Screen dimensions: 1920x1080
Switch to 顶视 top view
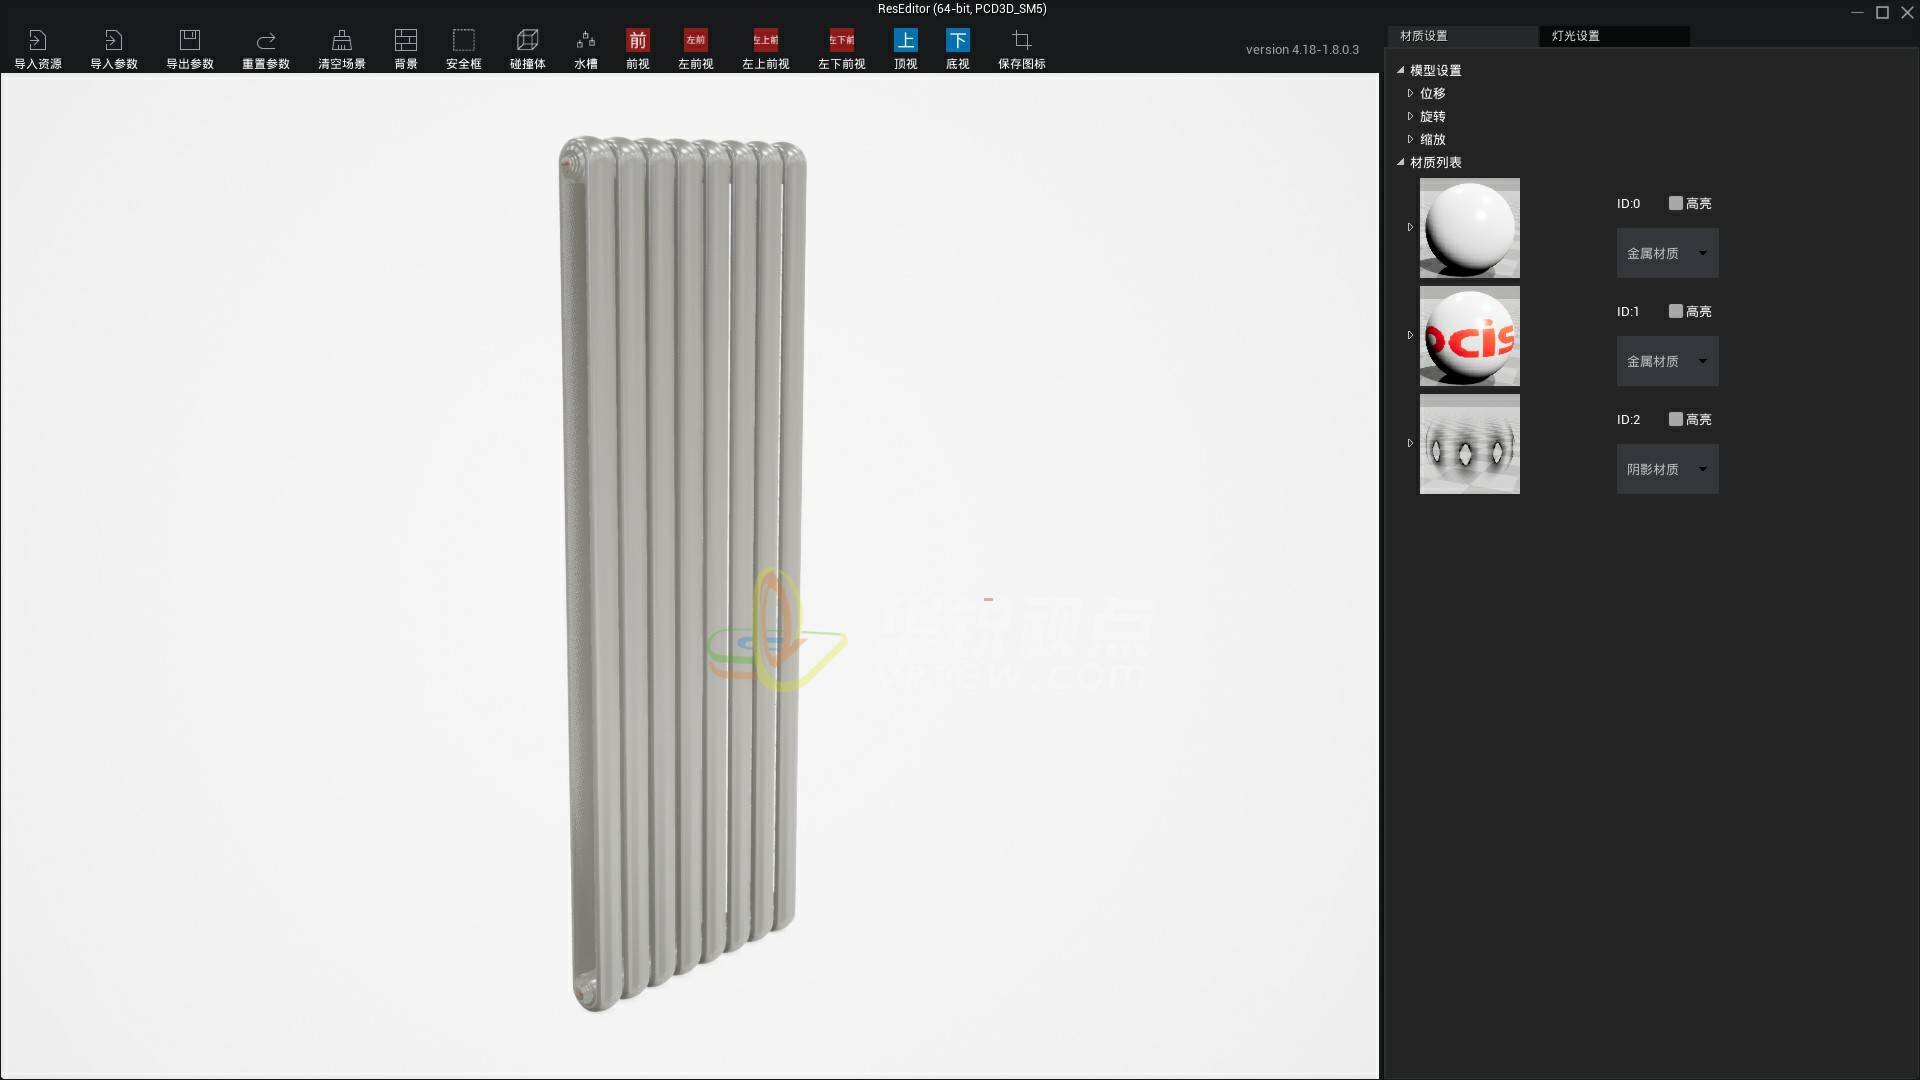tap(905, 48)
